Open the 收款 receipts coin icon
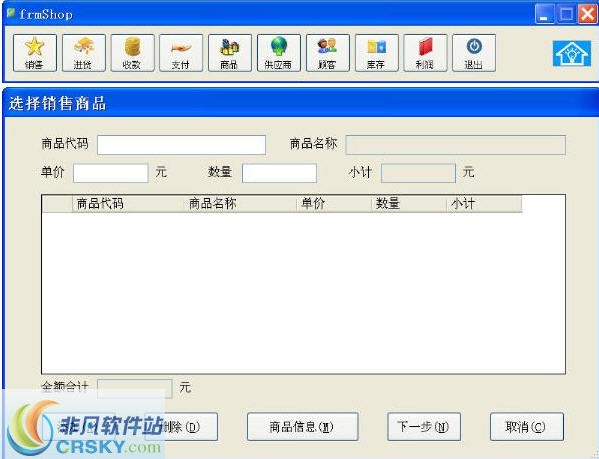599x459 pixels. click(x=133, y=53)
